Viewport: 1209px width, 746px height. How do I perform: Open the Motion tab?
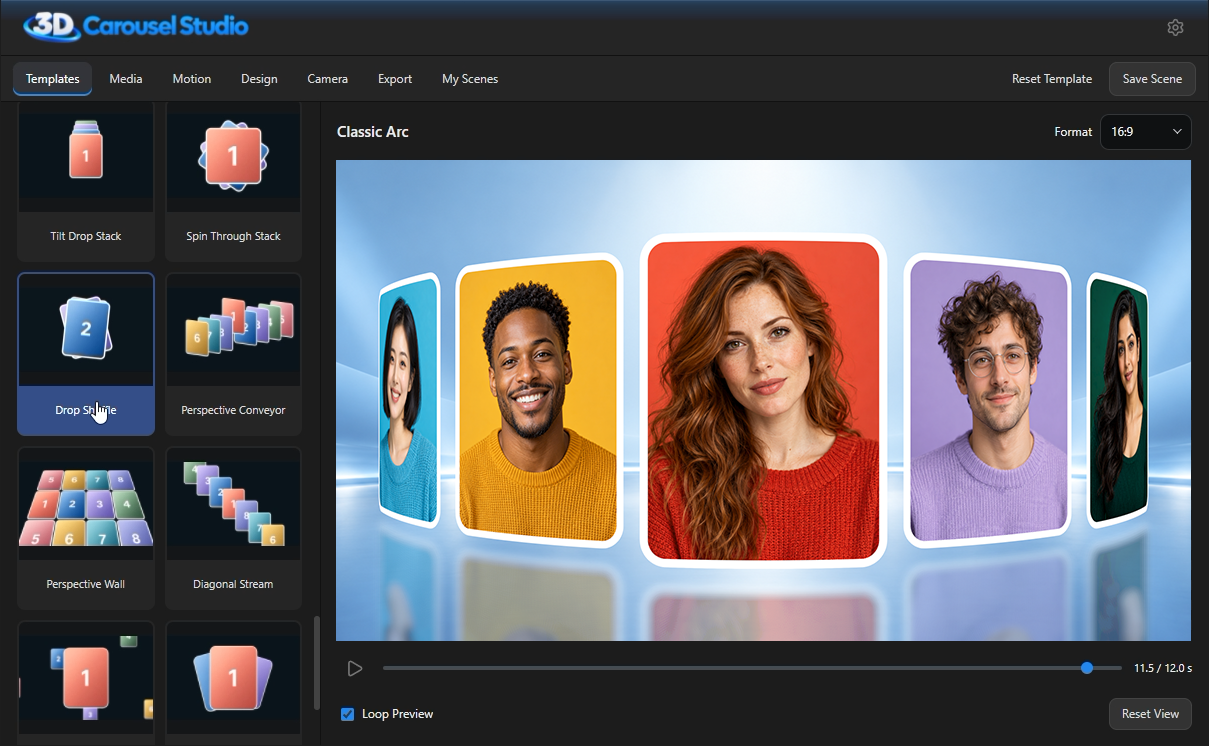click(x=192, y=79)
